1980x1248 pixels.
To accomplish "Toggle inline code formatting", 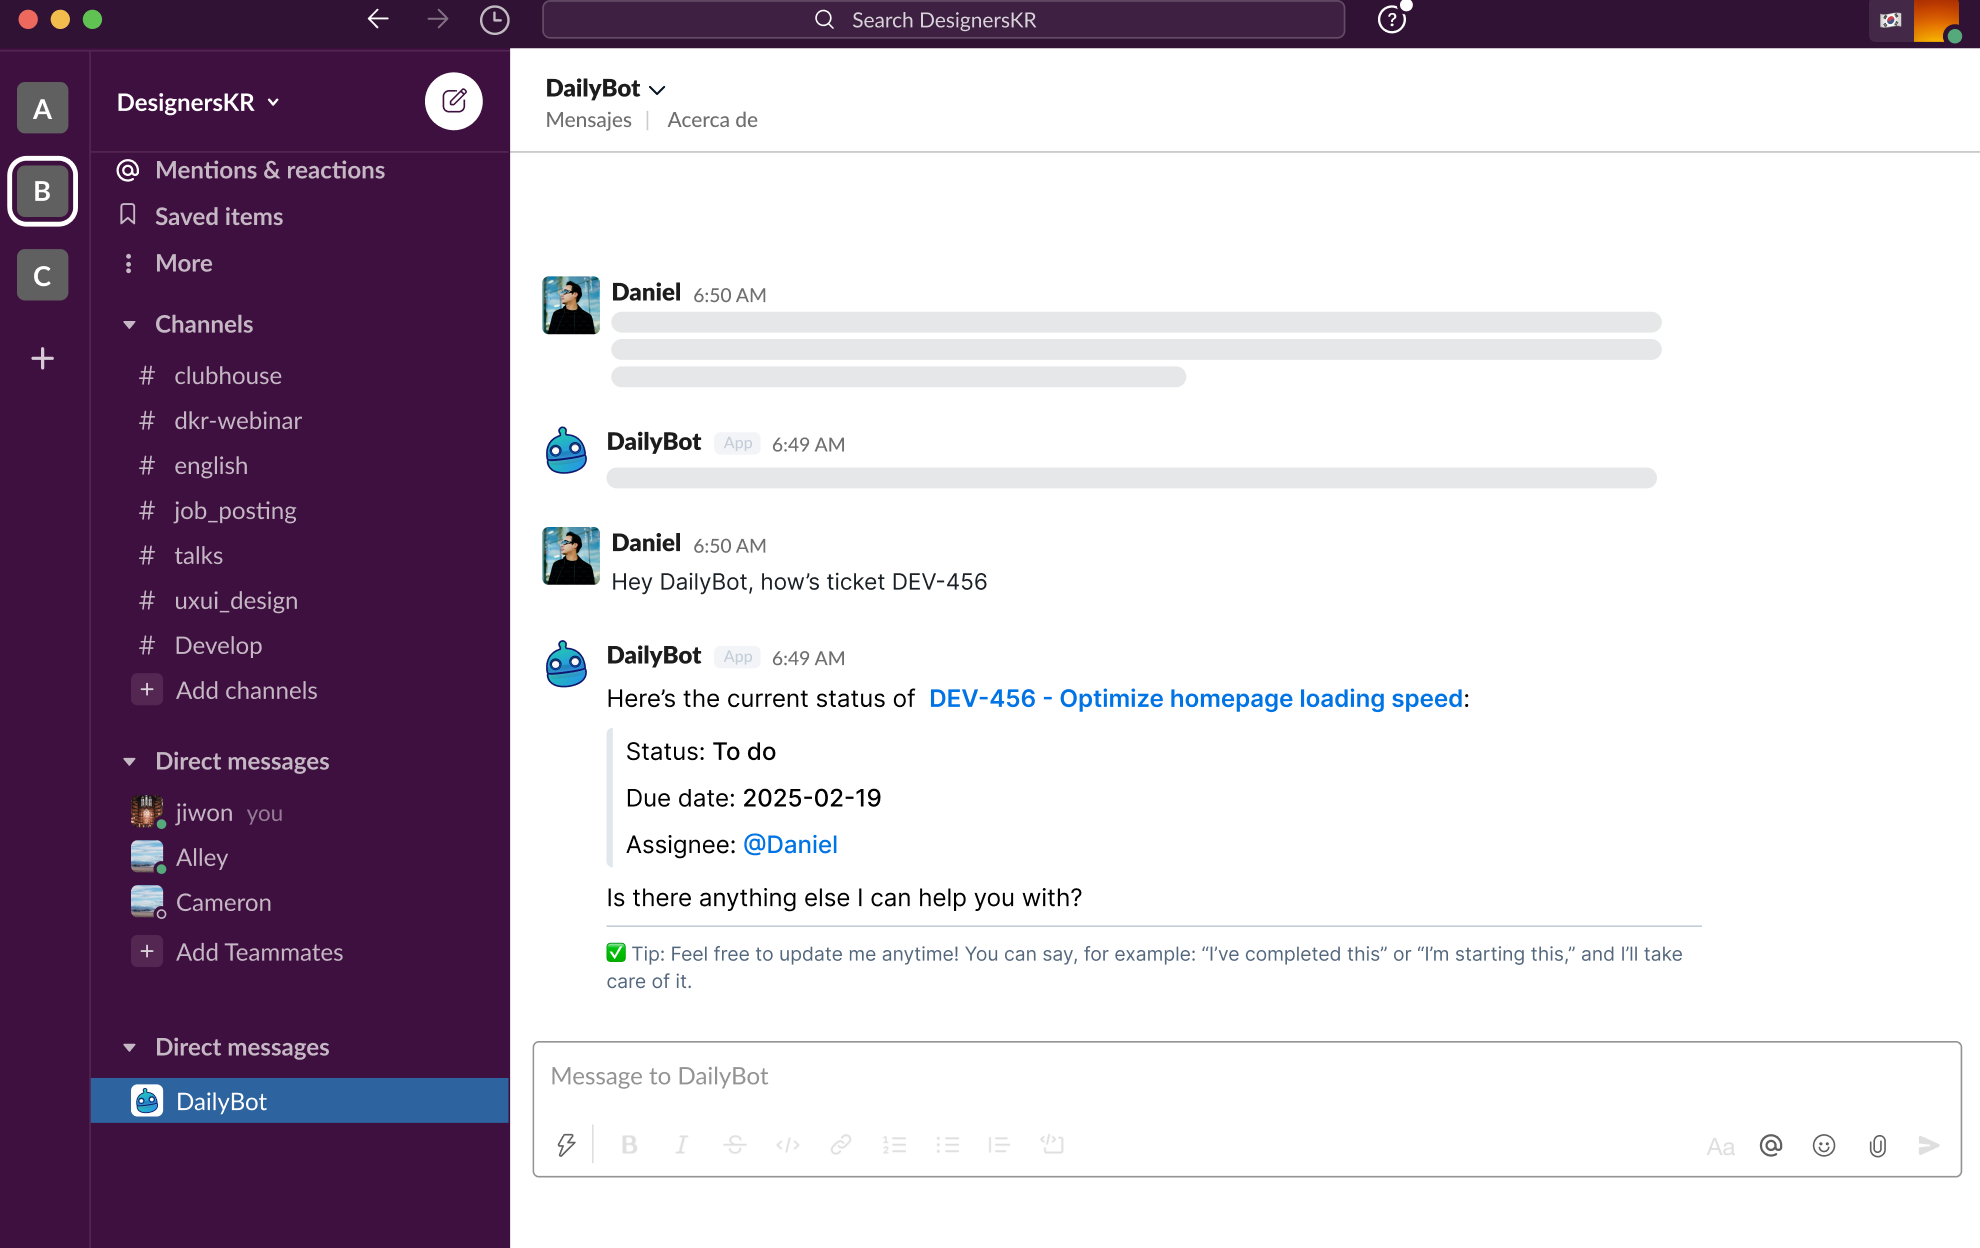I will pos(787,1145).
